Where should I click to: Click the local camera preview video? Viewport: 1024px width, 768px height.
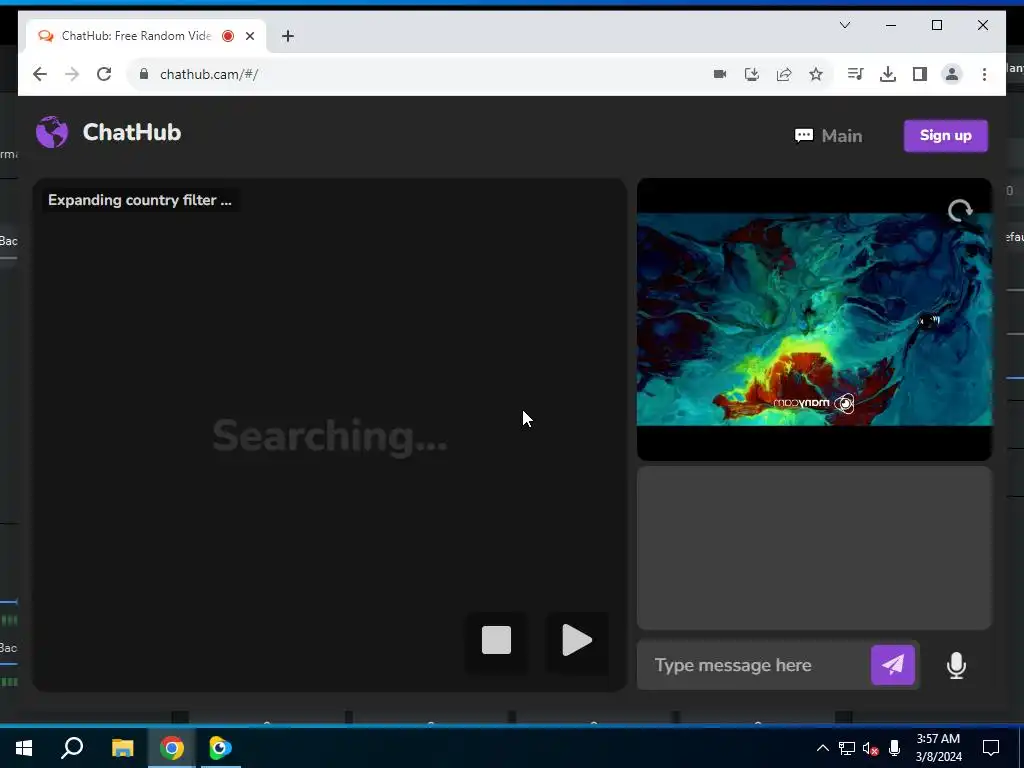pyautogui.click(x=814, y=319)
